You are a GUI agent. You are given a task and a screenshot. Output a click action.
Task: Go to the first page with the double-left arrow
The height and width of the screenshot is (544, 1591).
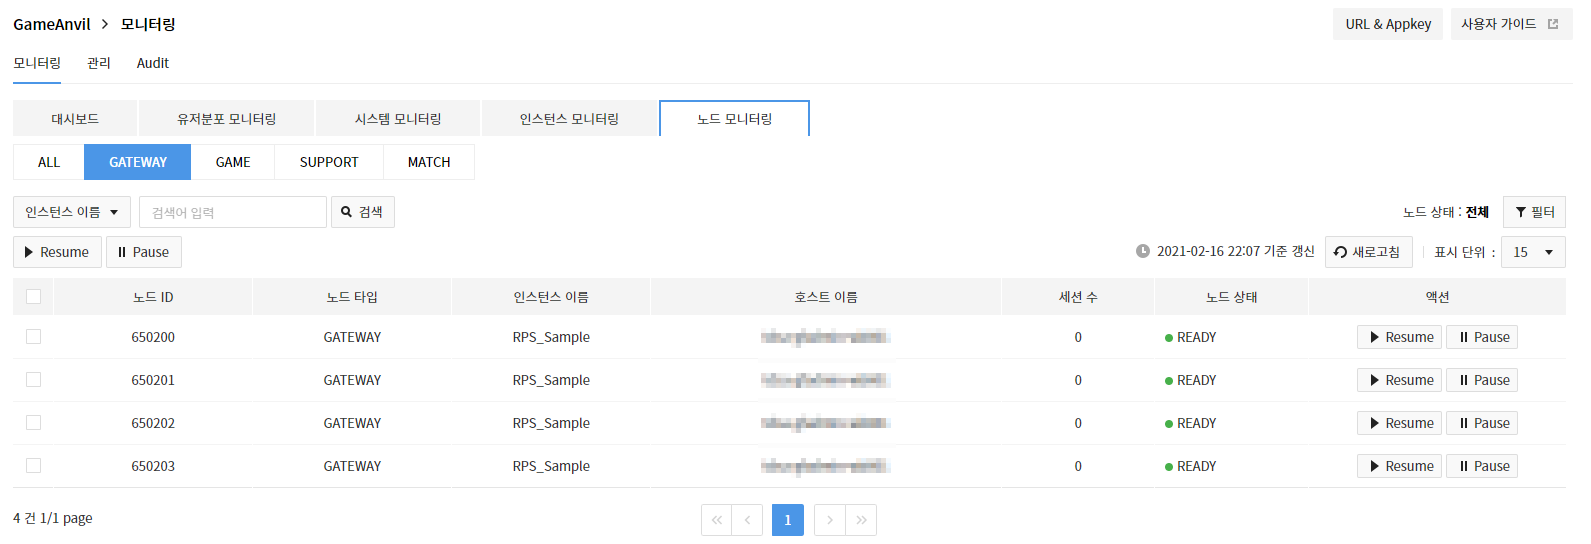point(716,520)
